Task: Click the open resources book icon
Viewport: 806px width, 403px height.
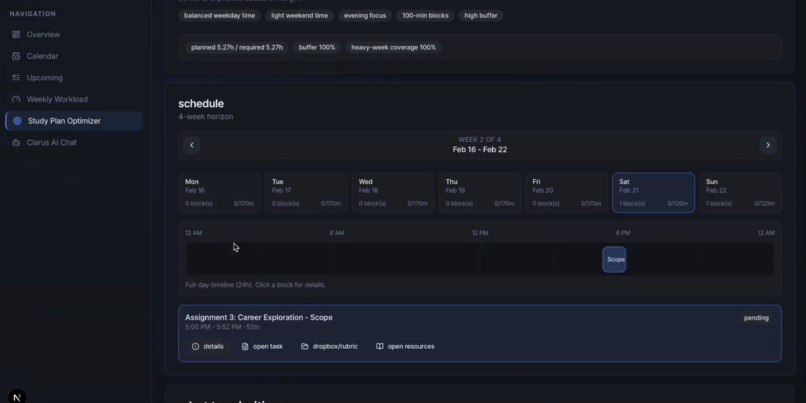Action: tap(380, 346)
